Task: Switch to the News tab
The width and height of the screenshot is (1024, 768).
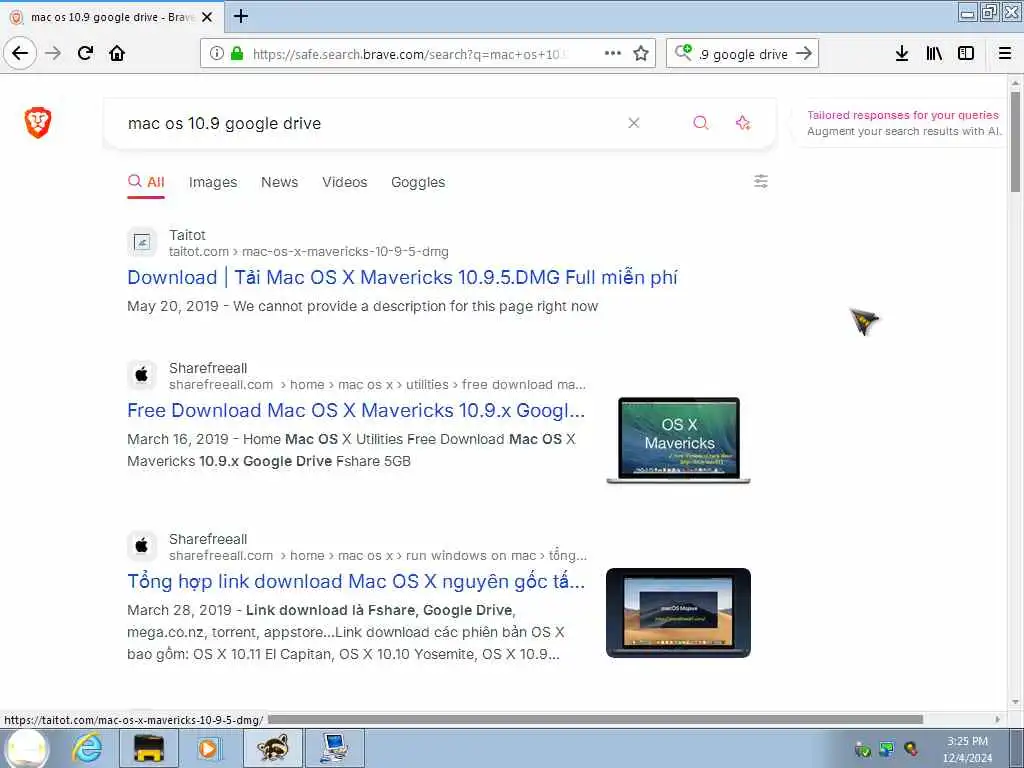Action: coord(280,182)
